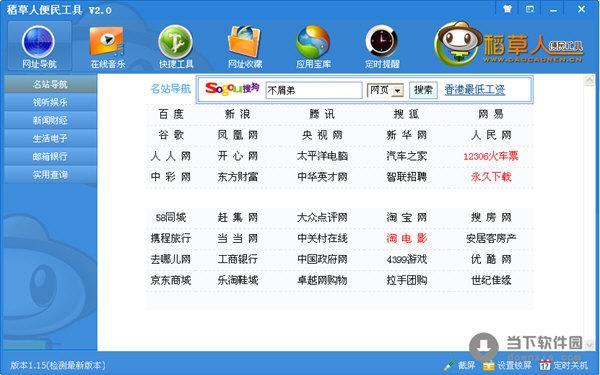Open the 中关村在线 site link
The height and width of the screenshot is (375, 600).
322,238
